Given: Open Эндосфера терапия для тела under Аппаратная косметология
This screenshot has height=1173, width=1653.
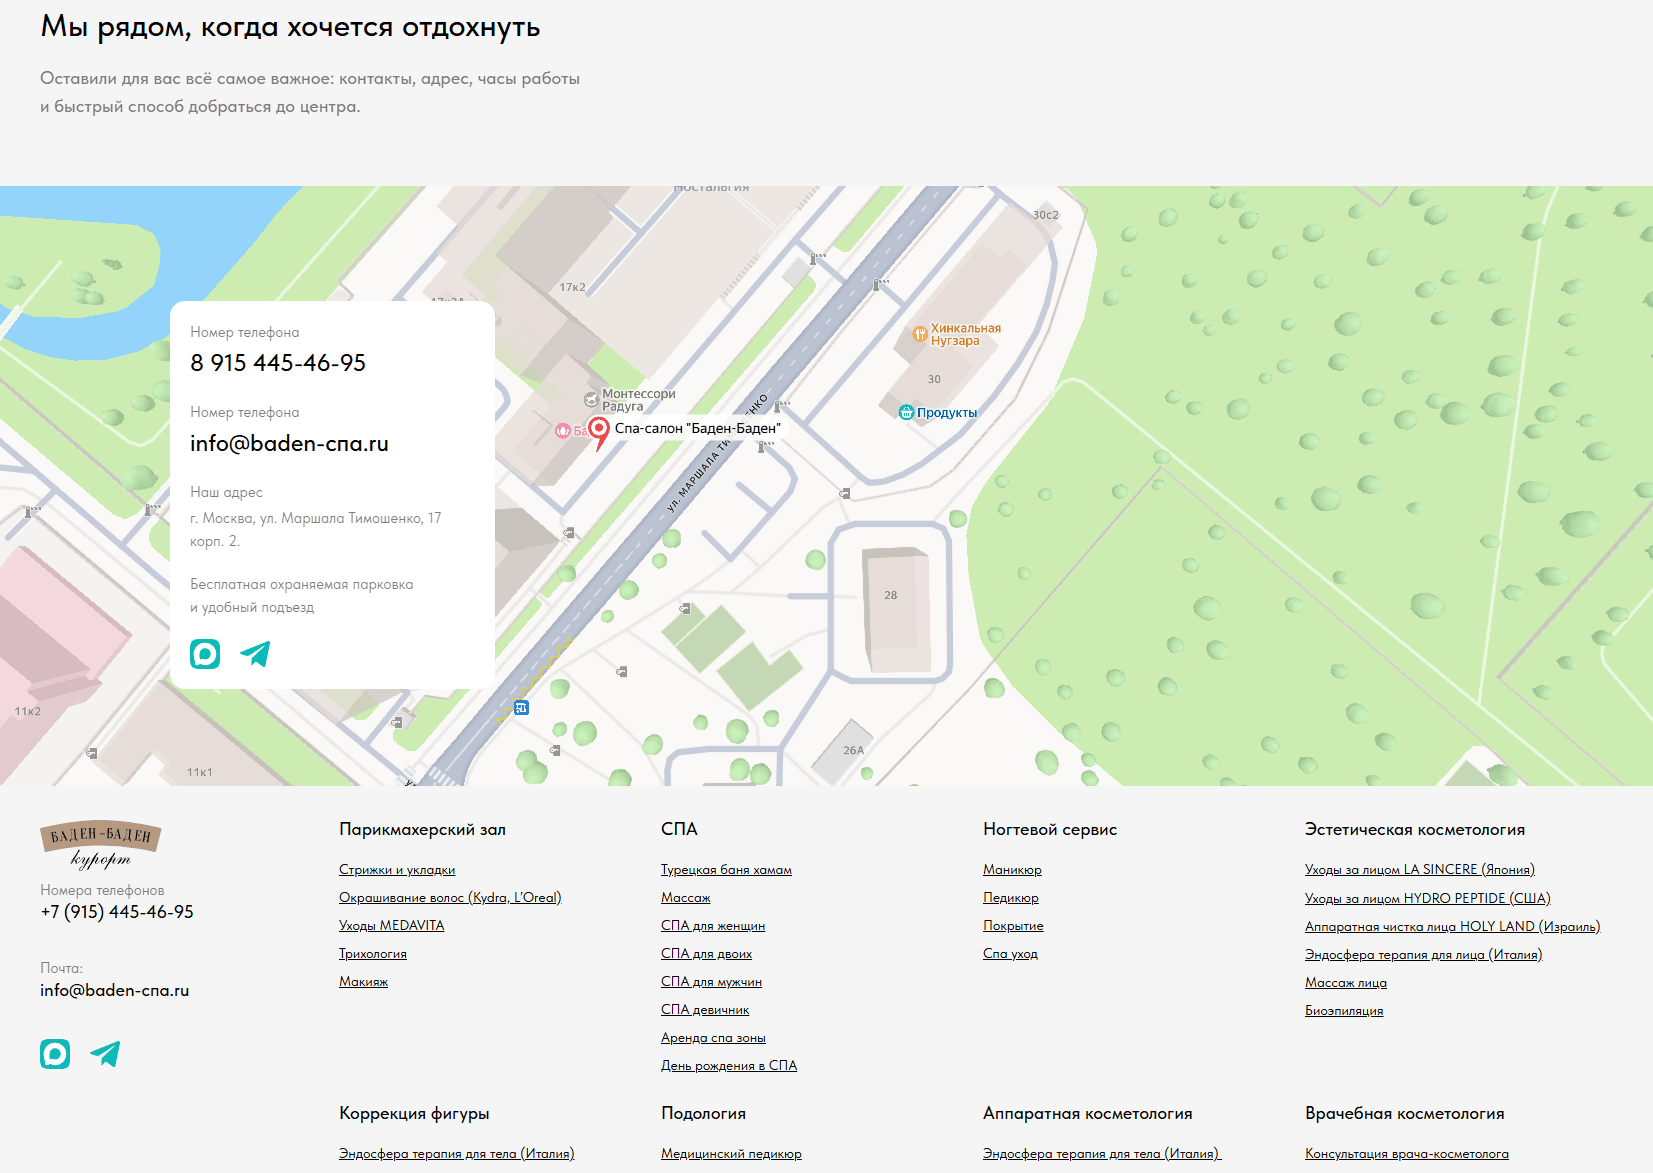Looking at the screenshot, I should 1102,1154.
